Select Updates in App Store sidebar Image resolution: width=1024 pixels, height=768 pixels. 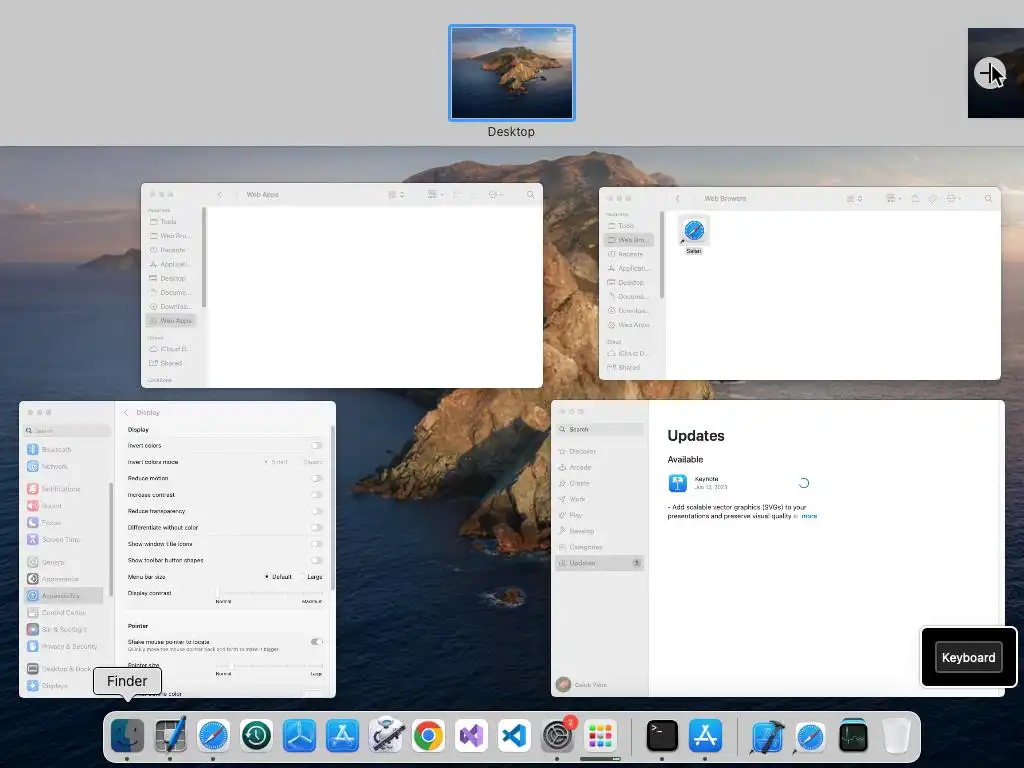[600, 563]
